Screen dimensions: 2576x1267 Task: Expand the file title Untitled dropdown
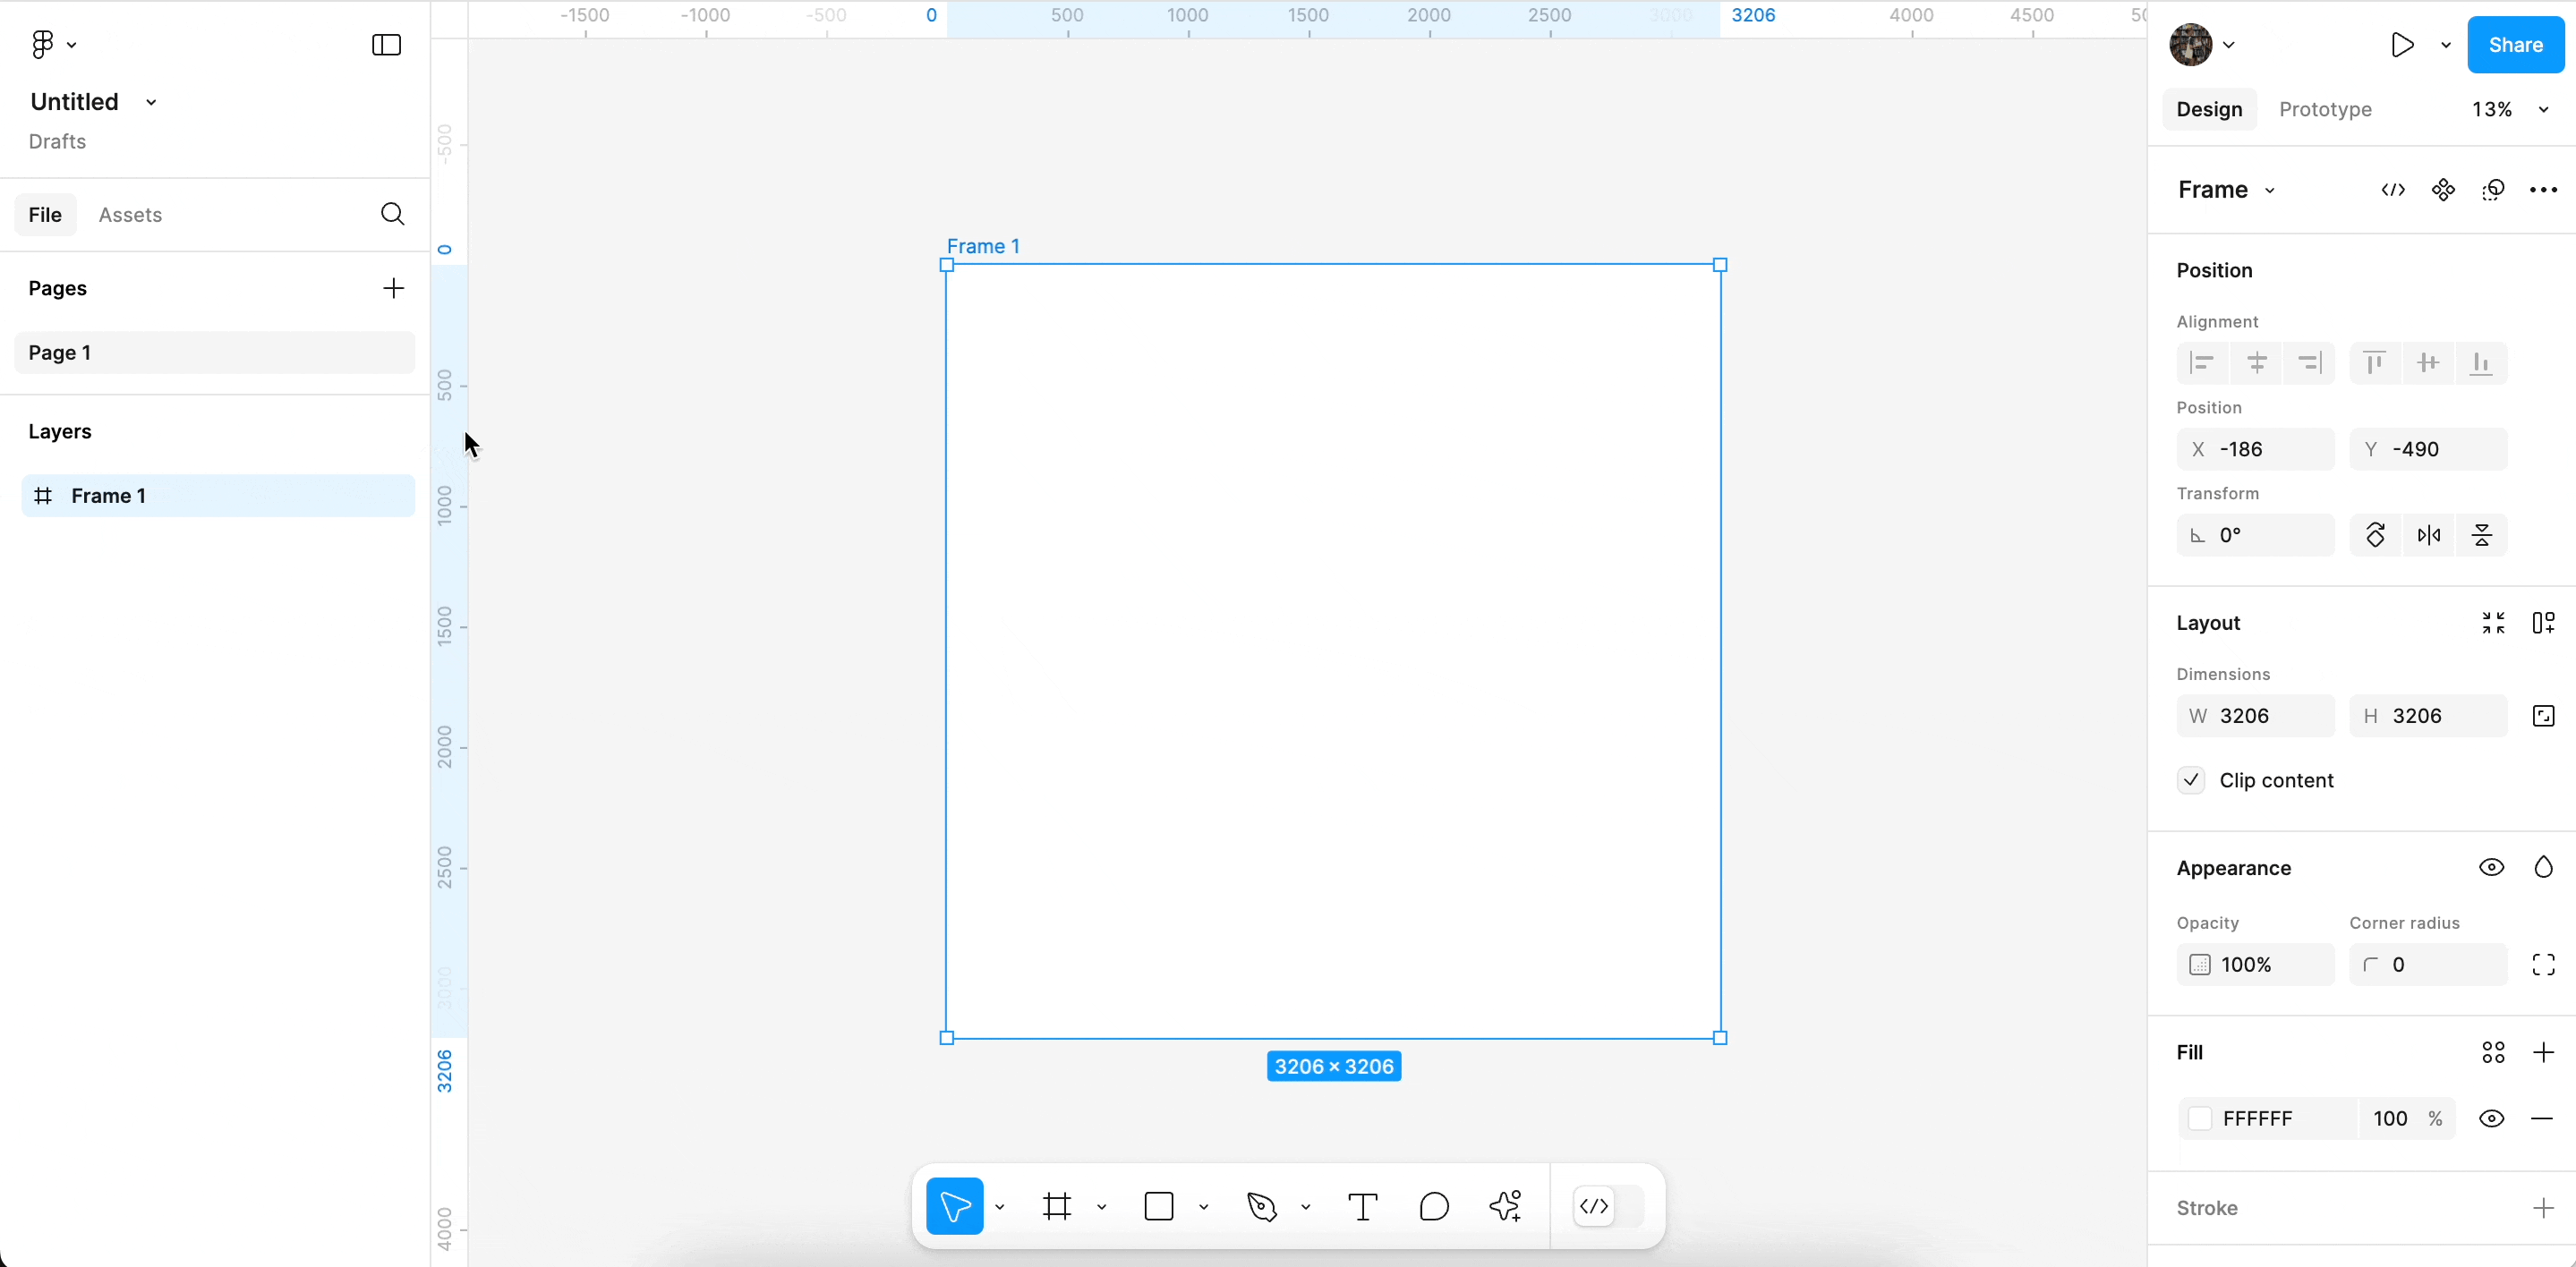tap(151, 102)
